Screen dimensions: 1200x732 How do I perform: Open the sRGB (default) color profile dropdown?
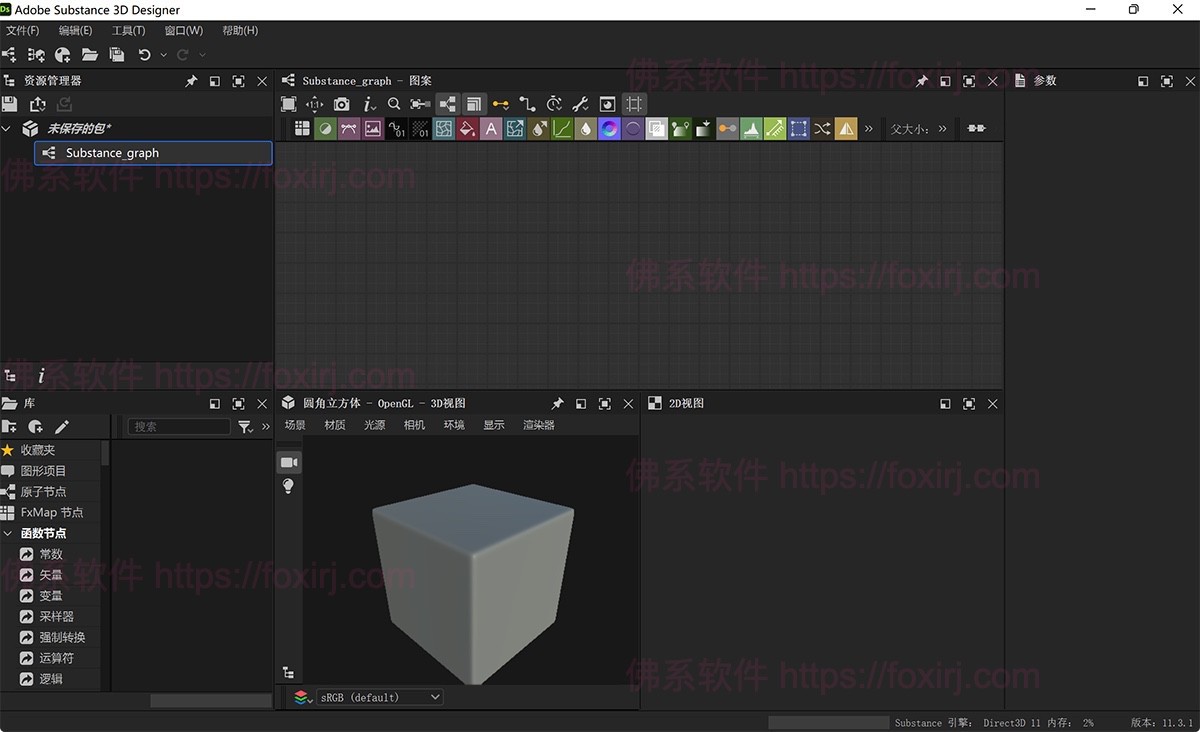click(380, 697)
